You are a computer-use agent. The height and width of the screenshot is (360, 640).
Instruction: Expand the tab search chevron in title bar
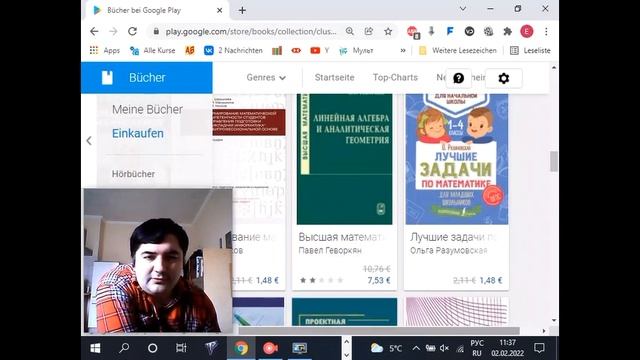pyautogui.click(x=463, y=9)
